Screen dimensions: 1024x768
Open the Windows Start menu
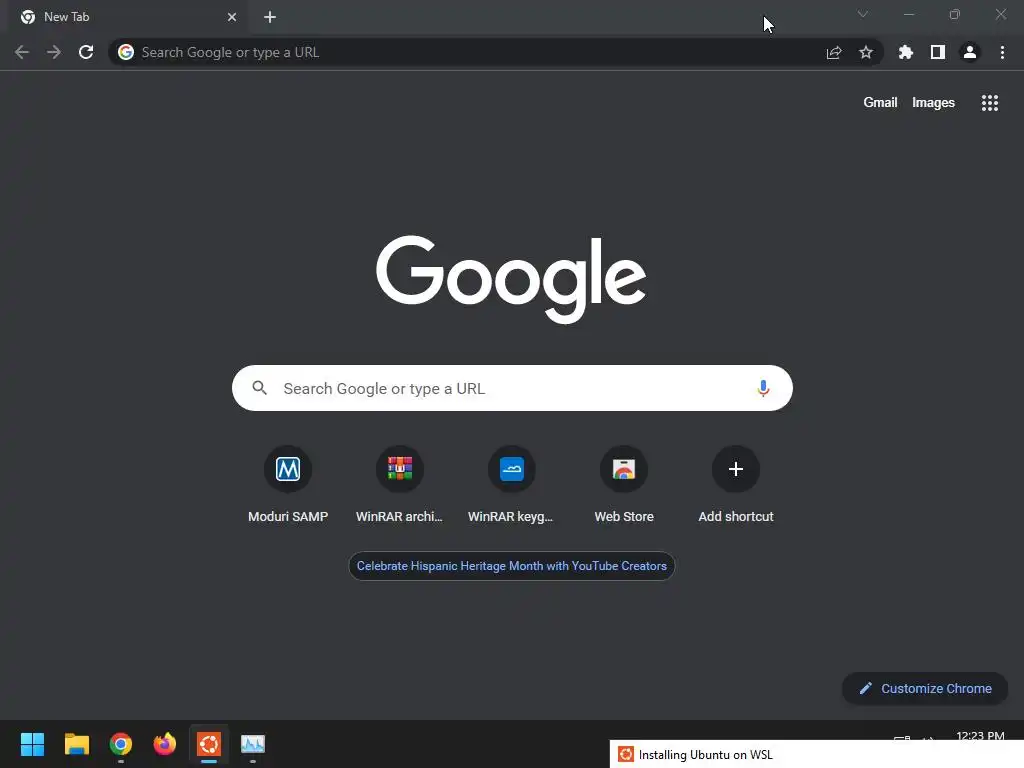pos(32,744)
